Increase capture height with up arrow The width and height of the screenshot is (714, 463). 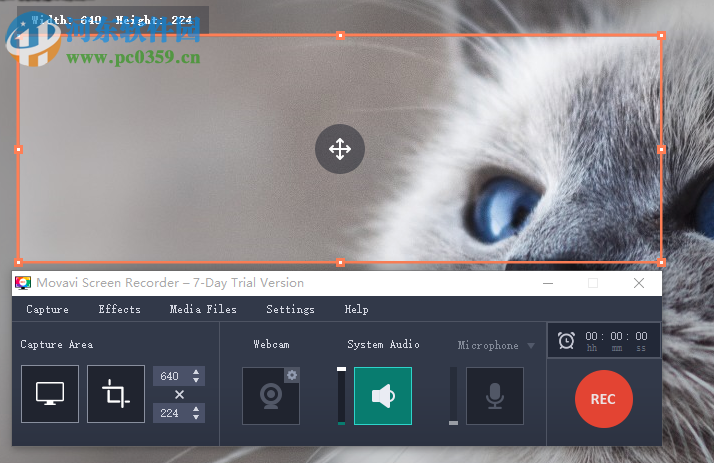[x=196, y=409]
